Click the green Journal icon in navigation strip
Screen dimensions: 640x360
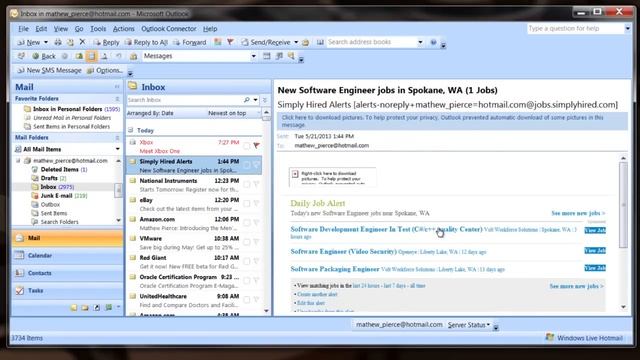109,307
